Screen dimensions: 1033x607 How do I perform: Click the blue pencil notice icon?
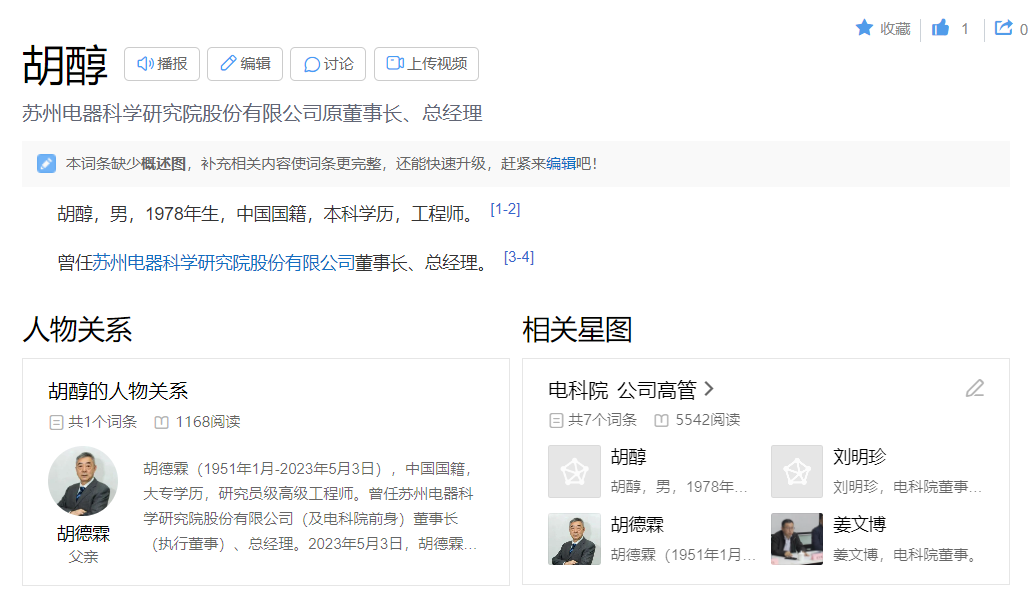pyautogui.click(x=46, y=163)
